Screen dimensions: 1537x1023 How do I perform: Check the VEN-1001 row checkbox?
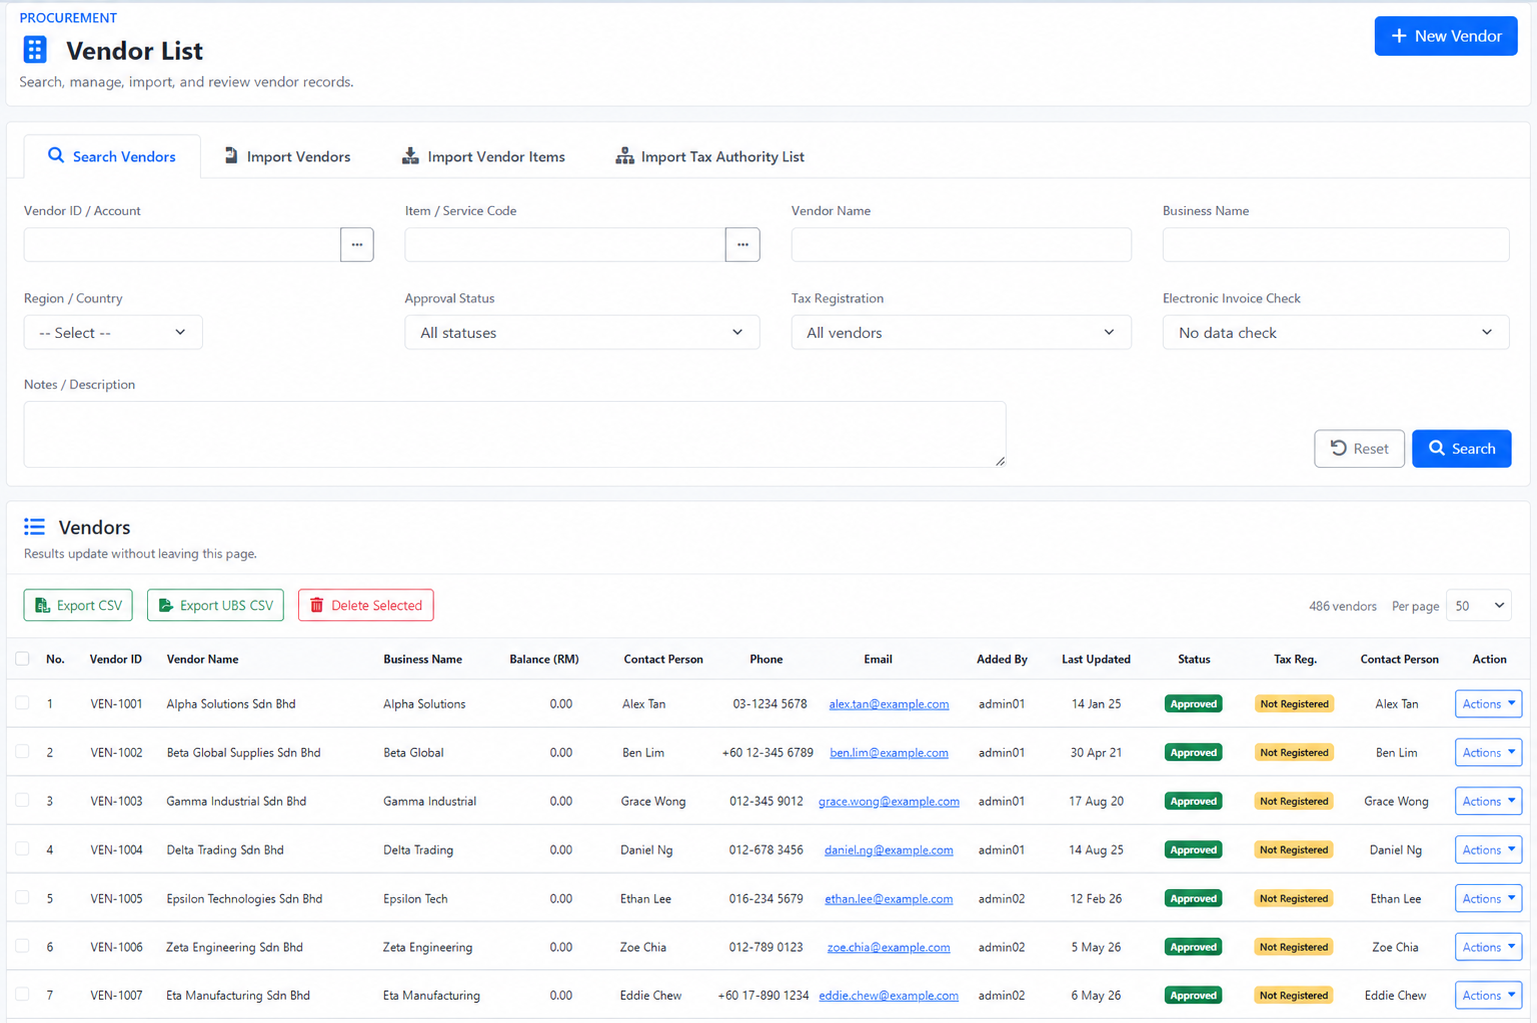click(22, 703)
